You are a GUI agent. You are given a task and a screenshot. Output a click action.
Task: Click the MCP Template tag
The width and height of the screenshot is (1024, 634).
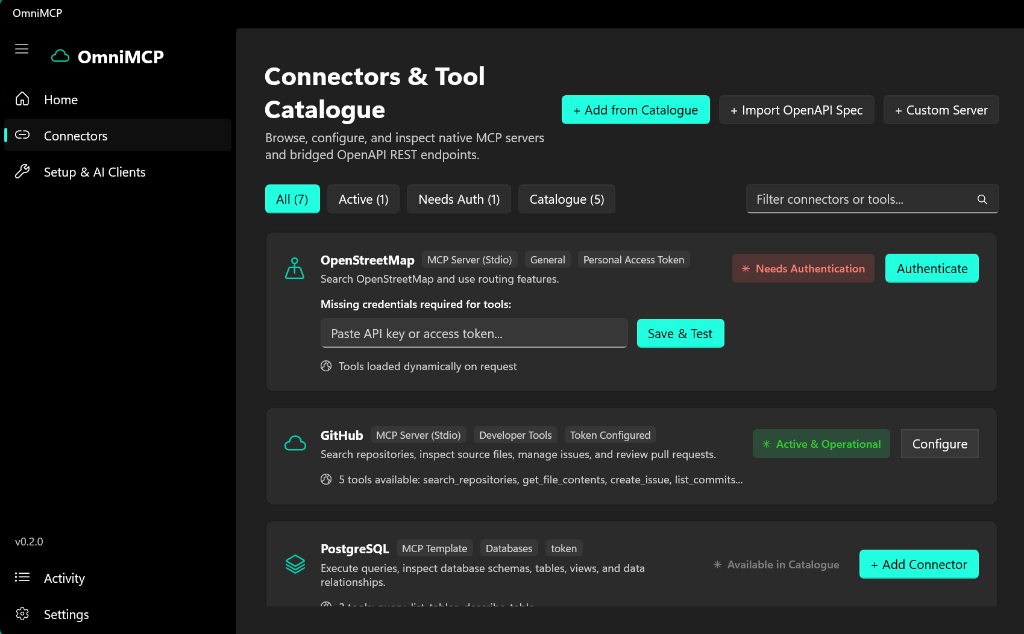coord(434,548)
